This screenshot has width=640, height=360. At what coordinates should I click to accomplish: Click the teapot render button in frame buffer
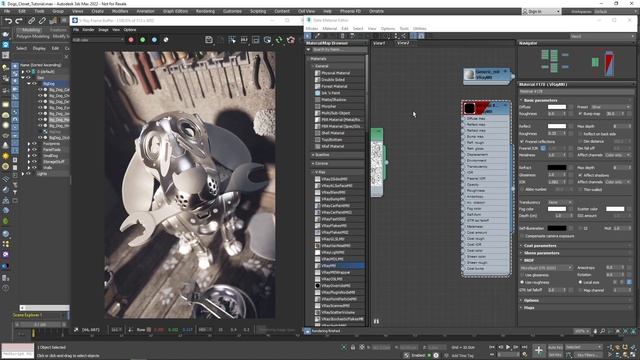pyautogui.click(x=291, y=40)
